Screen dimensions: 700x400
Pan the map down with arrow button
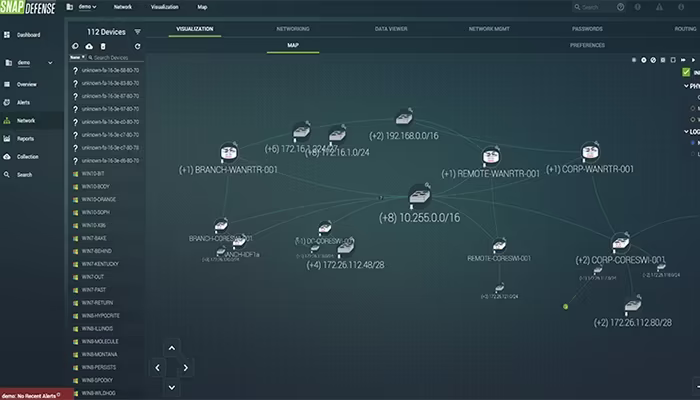click(x=172, y=388)
